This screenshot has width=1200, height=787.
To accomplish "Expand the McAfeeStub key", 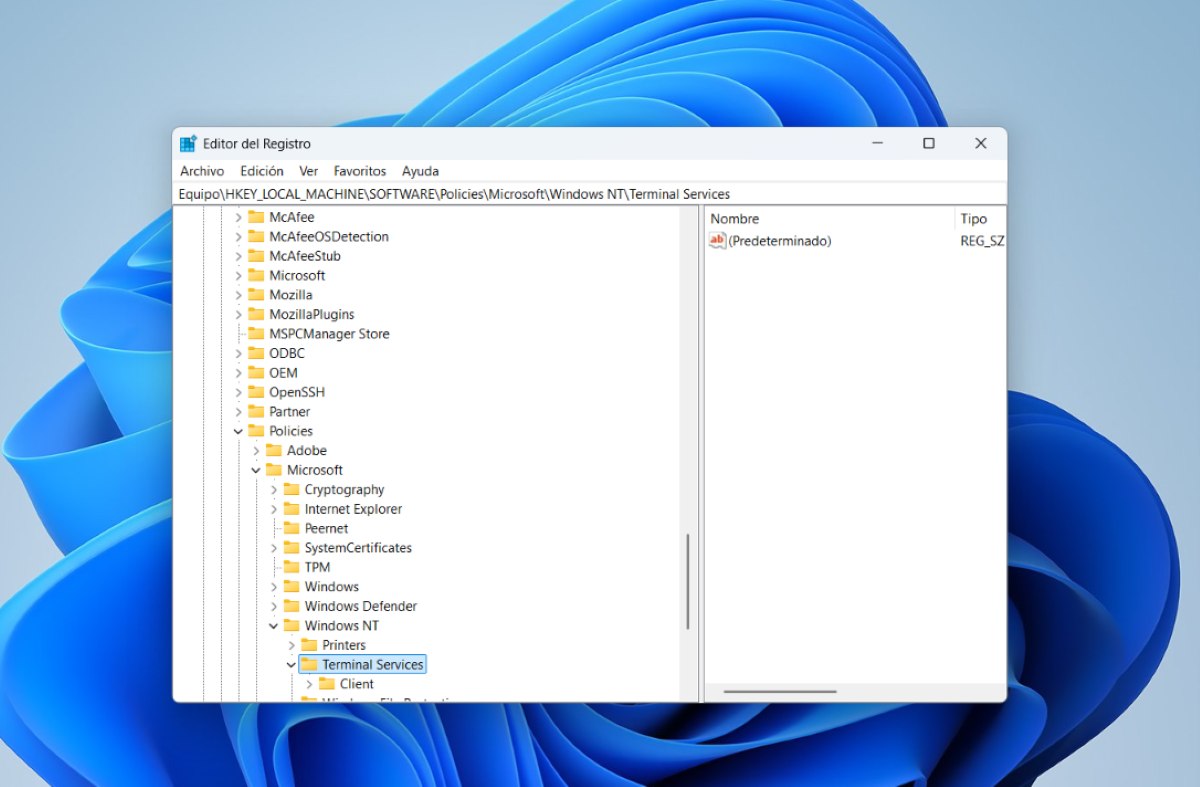I will point(238,256).
